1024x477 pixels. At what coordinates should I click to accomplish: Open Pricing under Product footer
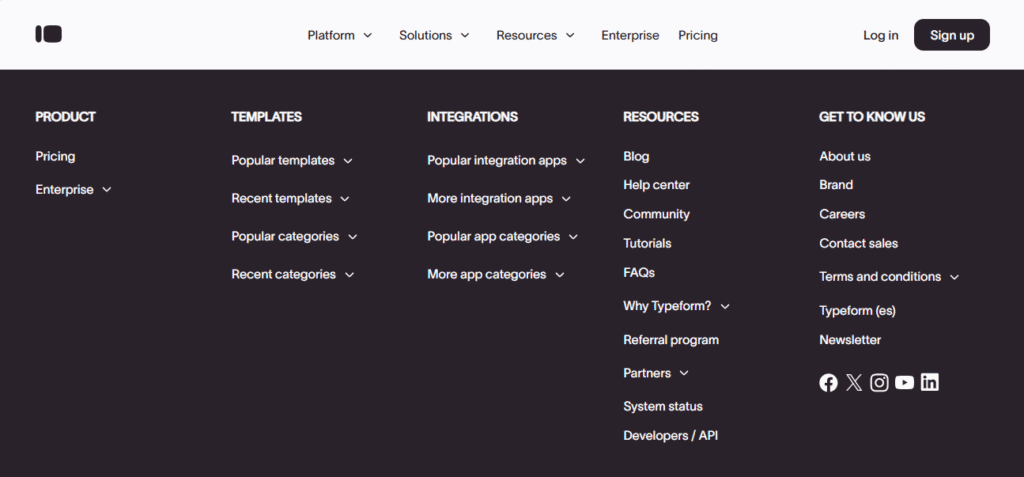tap(55, 156)
